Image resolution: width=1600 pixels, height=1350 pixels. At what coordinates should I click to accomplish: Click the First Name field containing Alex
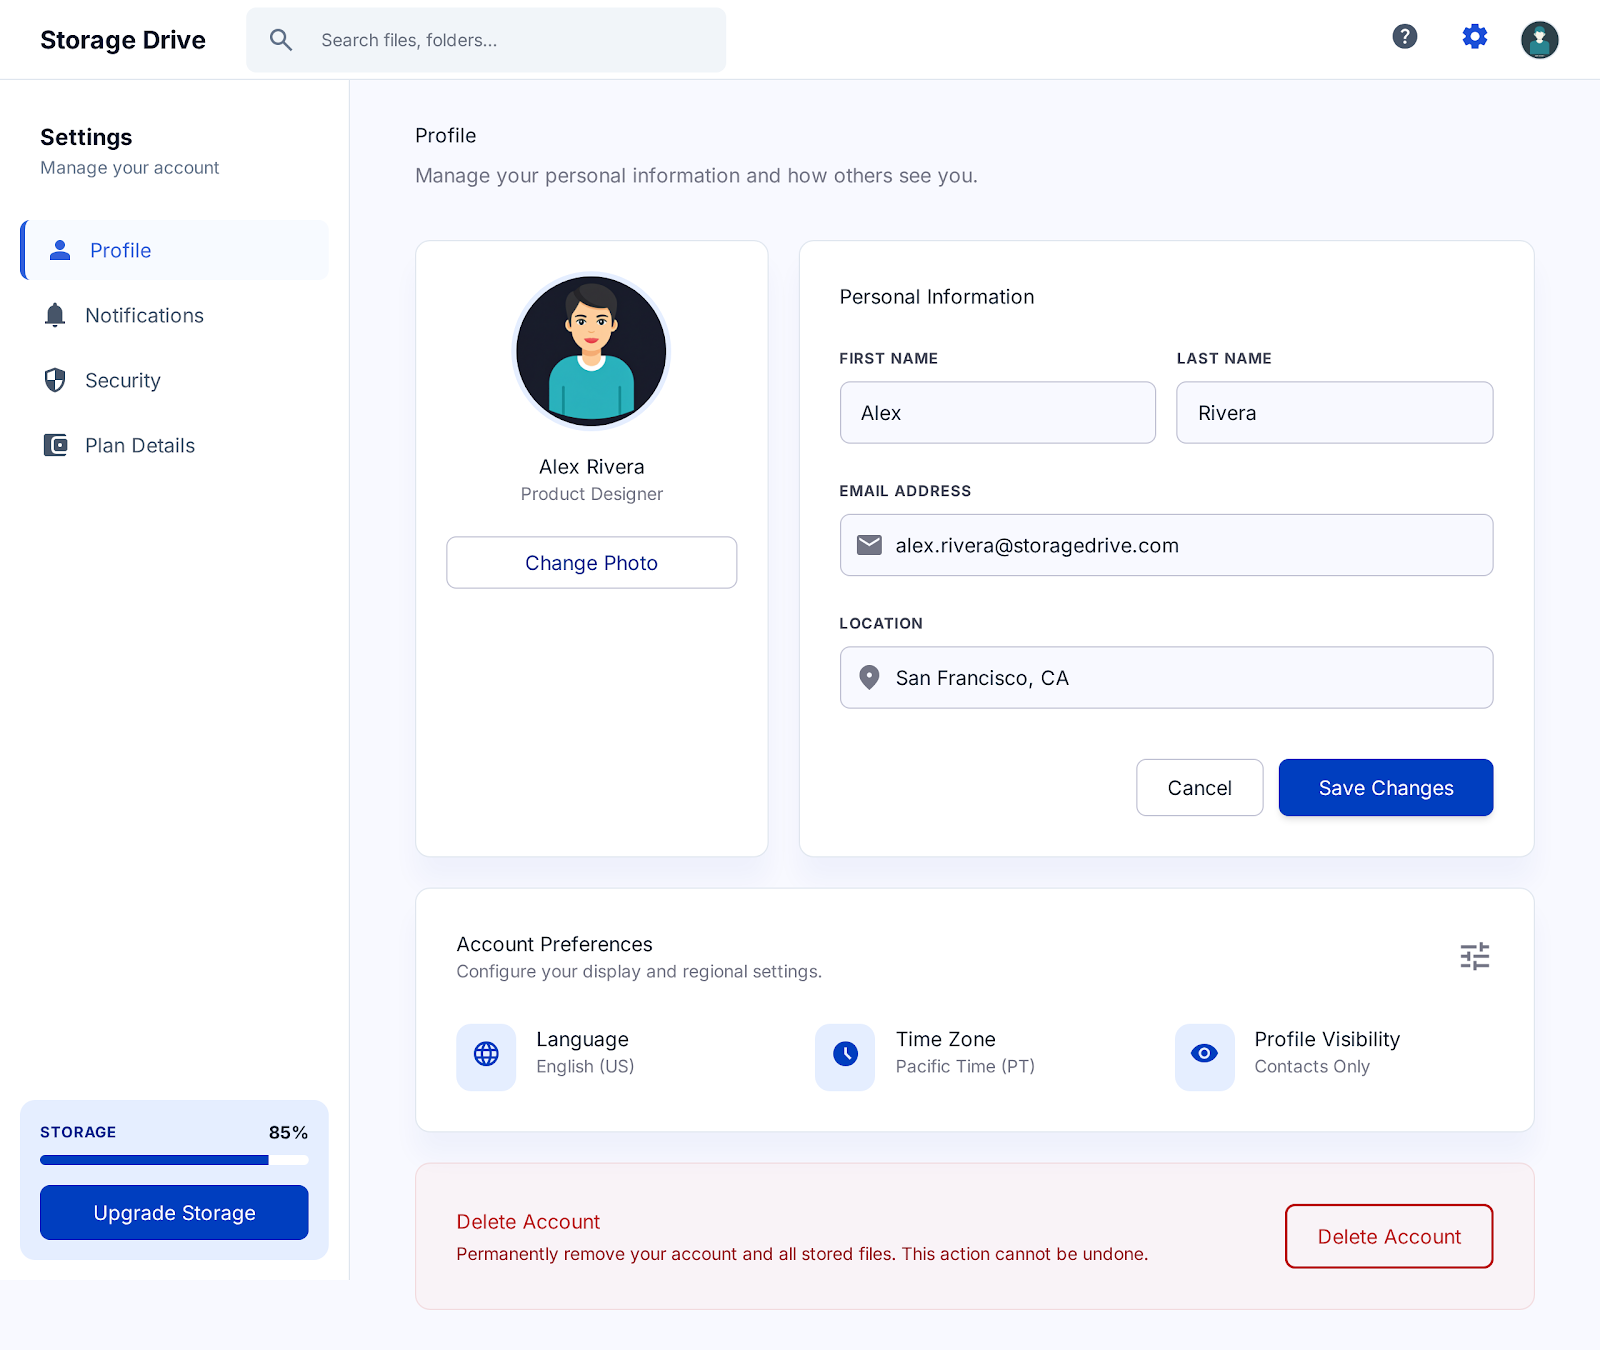click(998, 413)
